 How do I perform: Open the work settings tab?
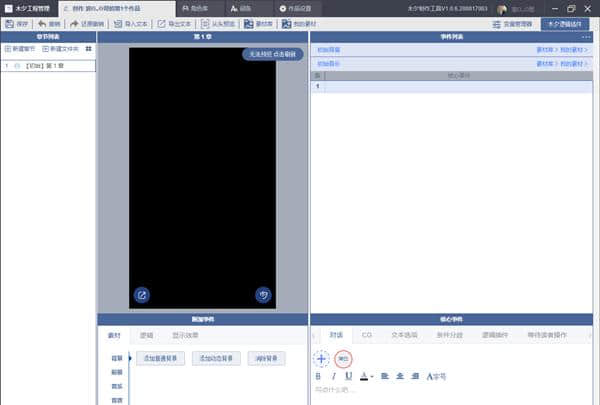(x=298, y=8)
